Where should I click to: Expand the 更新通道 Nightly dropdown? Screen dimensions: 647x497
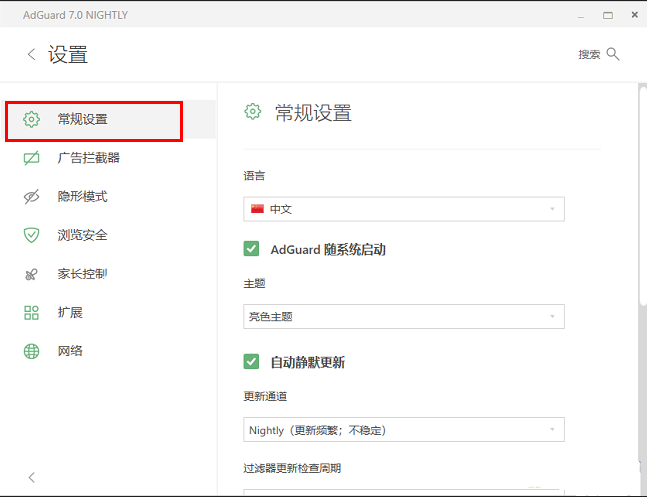(404, 430)
